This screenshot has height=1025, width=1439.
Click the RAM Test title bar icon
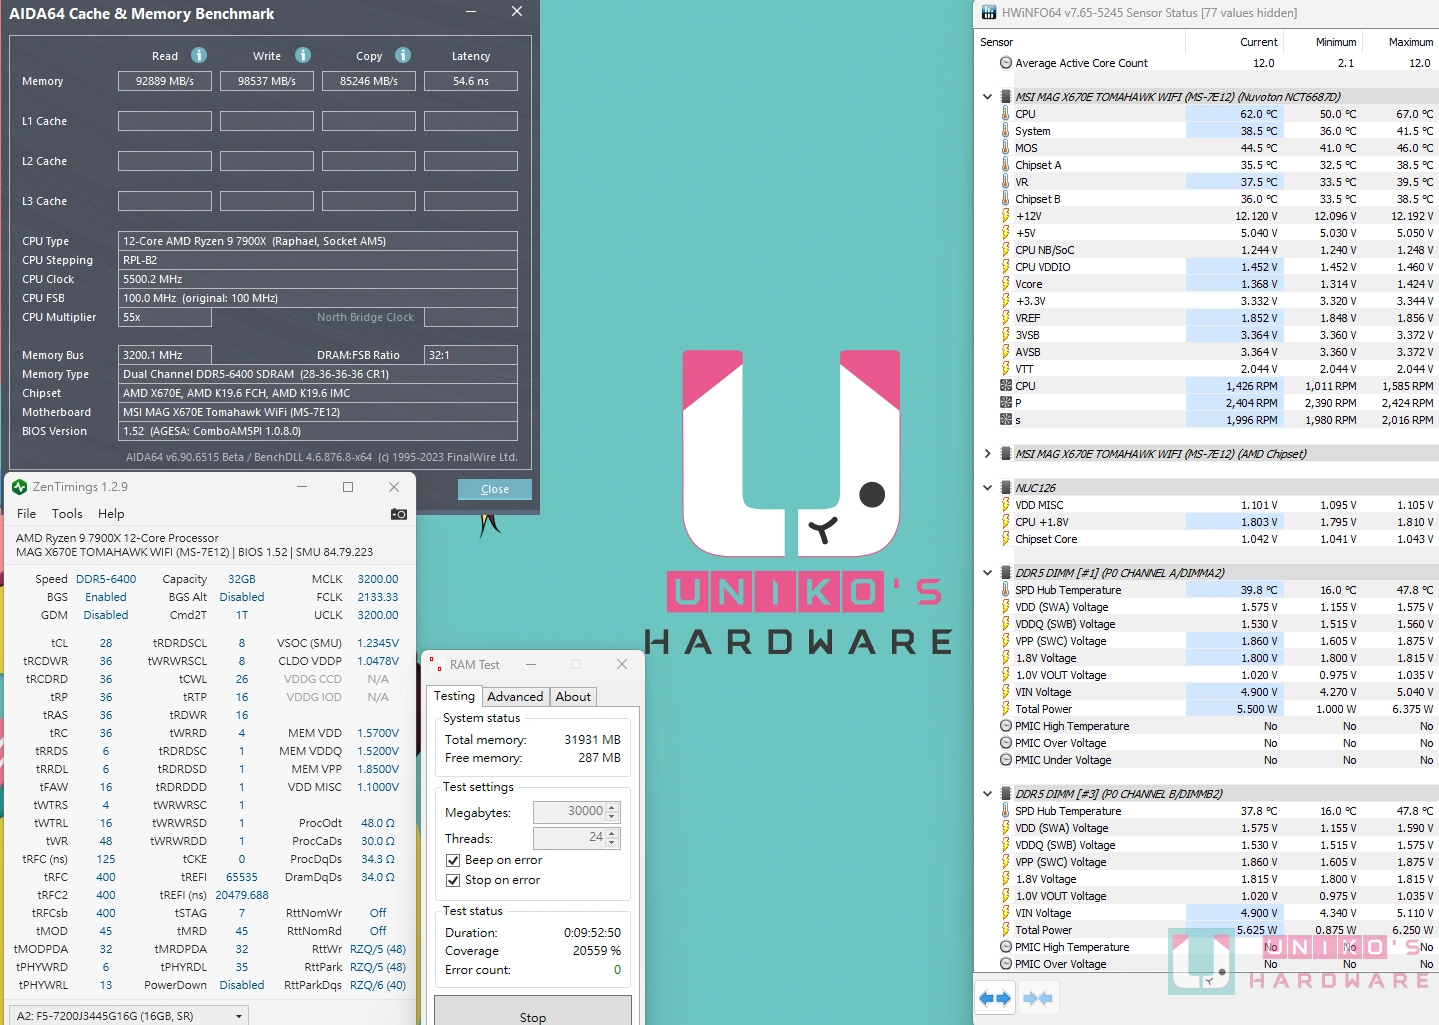[x=436, y=664]
